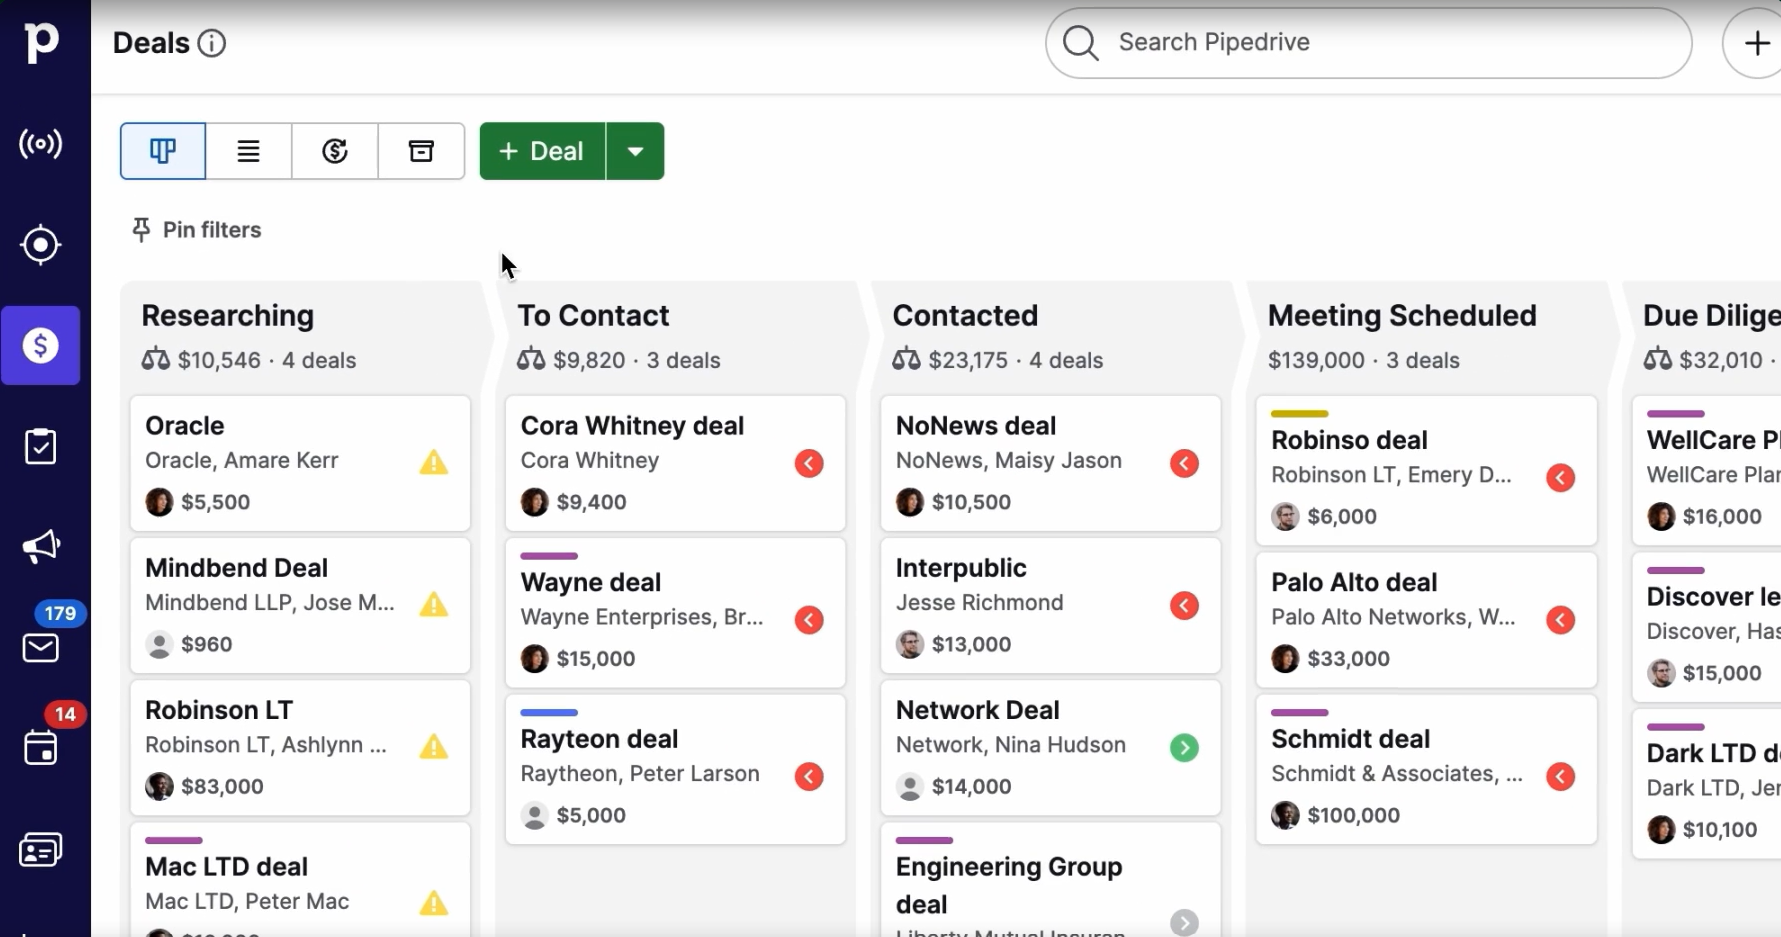This screenshot has height=937, width=1781.
Task: Focus the Search Pipedrive field
Action: 1369,43
